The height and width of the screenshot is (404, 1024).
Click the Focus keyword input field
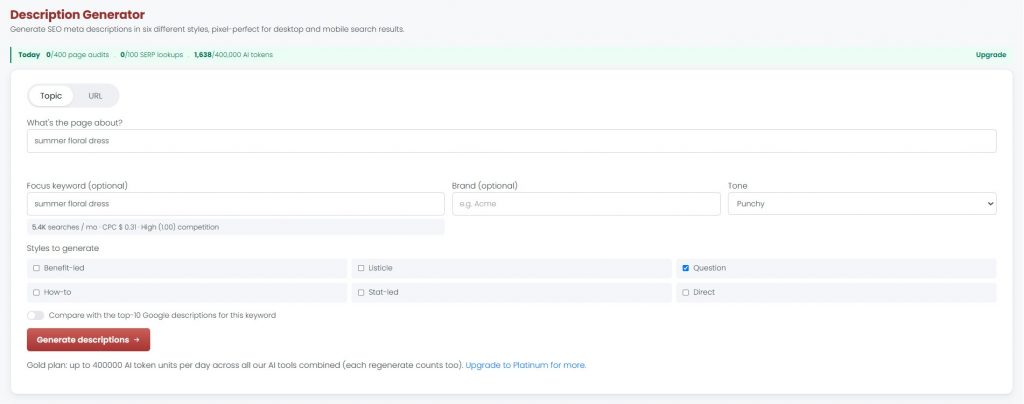click(x=235, y=204)
